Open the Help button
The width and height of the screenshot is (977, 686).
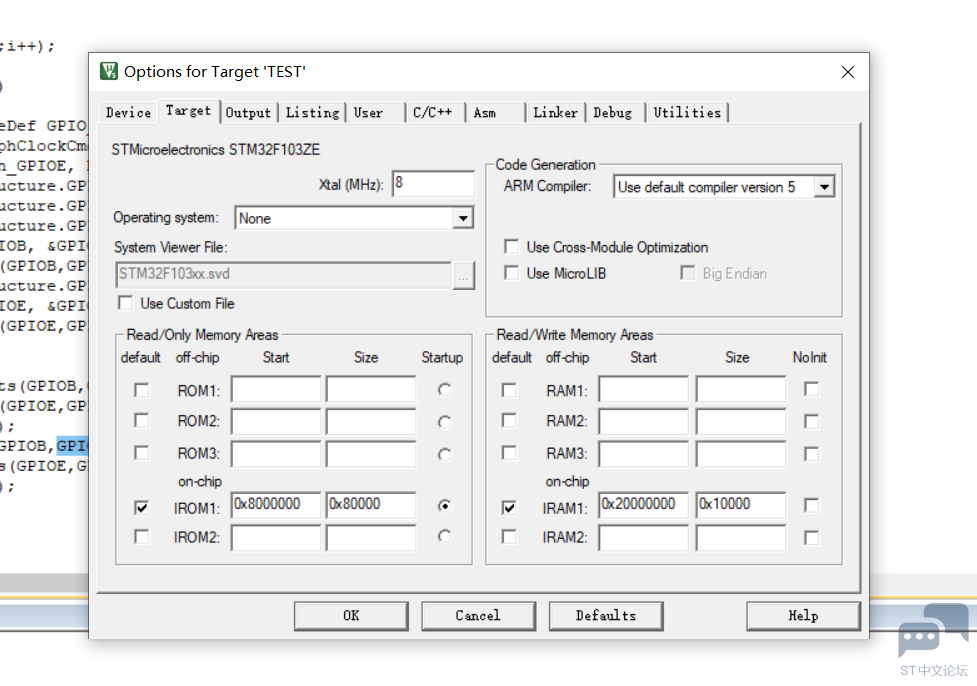[x=803, y=616]
